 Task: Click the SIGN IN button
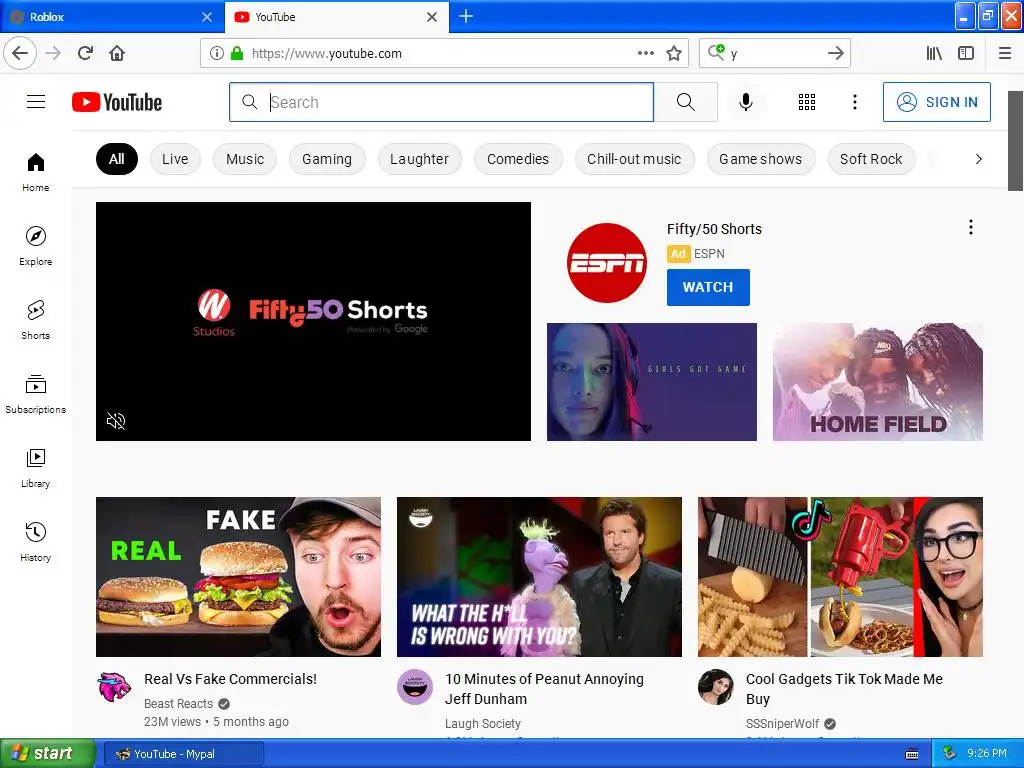pyautogui.click(x=936, y=102)
